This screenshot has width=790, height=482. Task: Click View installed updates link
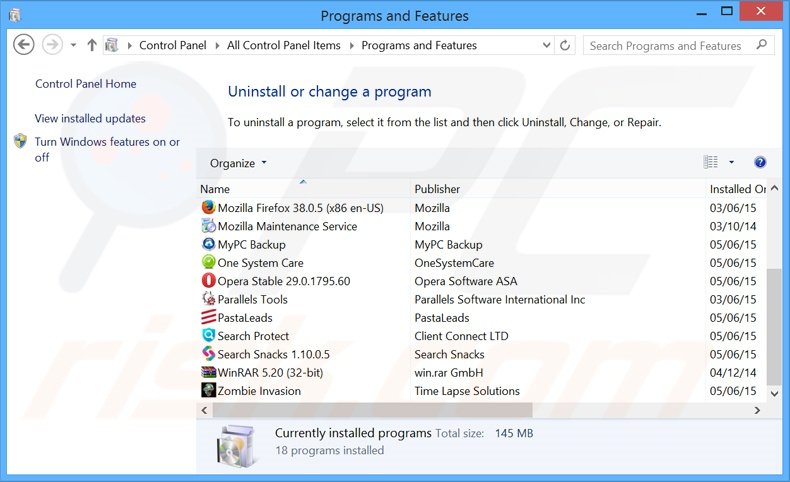(x=90, y=118)
